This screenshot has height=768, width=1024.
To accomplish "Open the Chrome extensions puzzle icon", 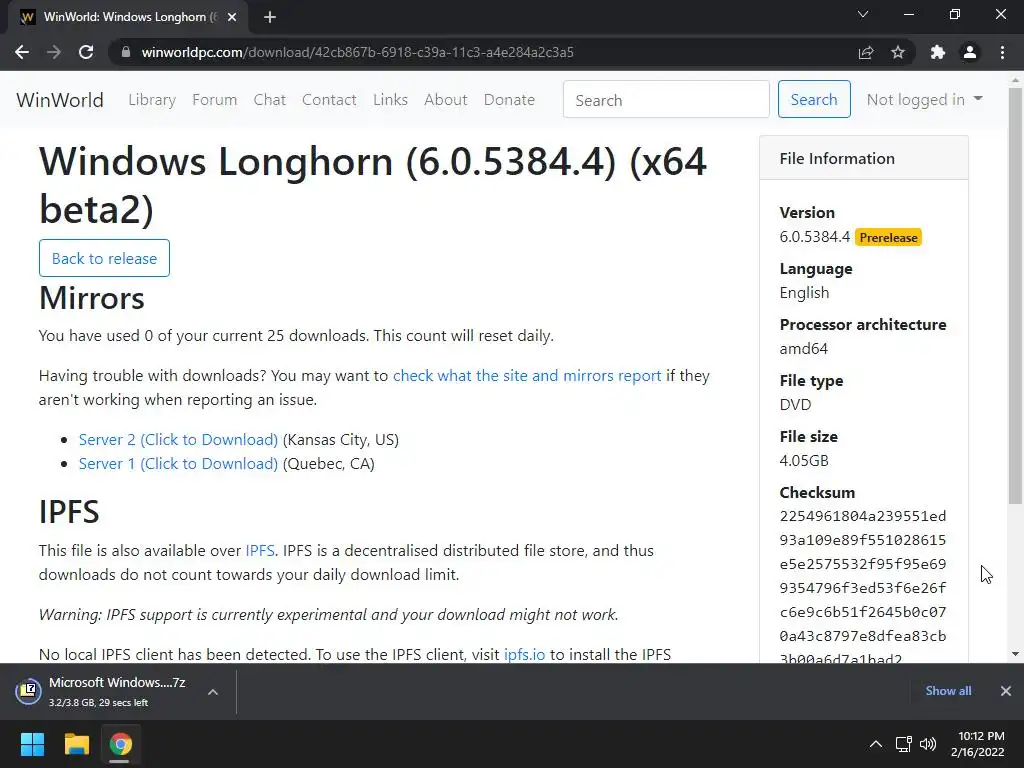I will (x=938, y=52).
